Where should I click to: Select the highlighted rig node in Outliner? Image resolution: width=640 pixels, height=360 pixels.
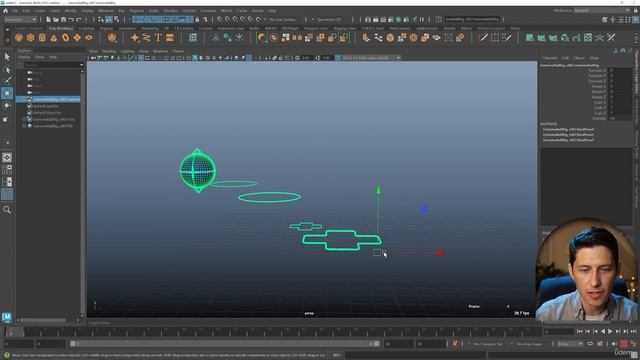(x=48, y=100)
